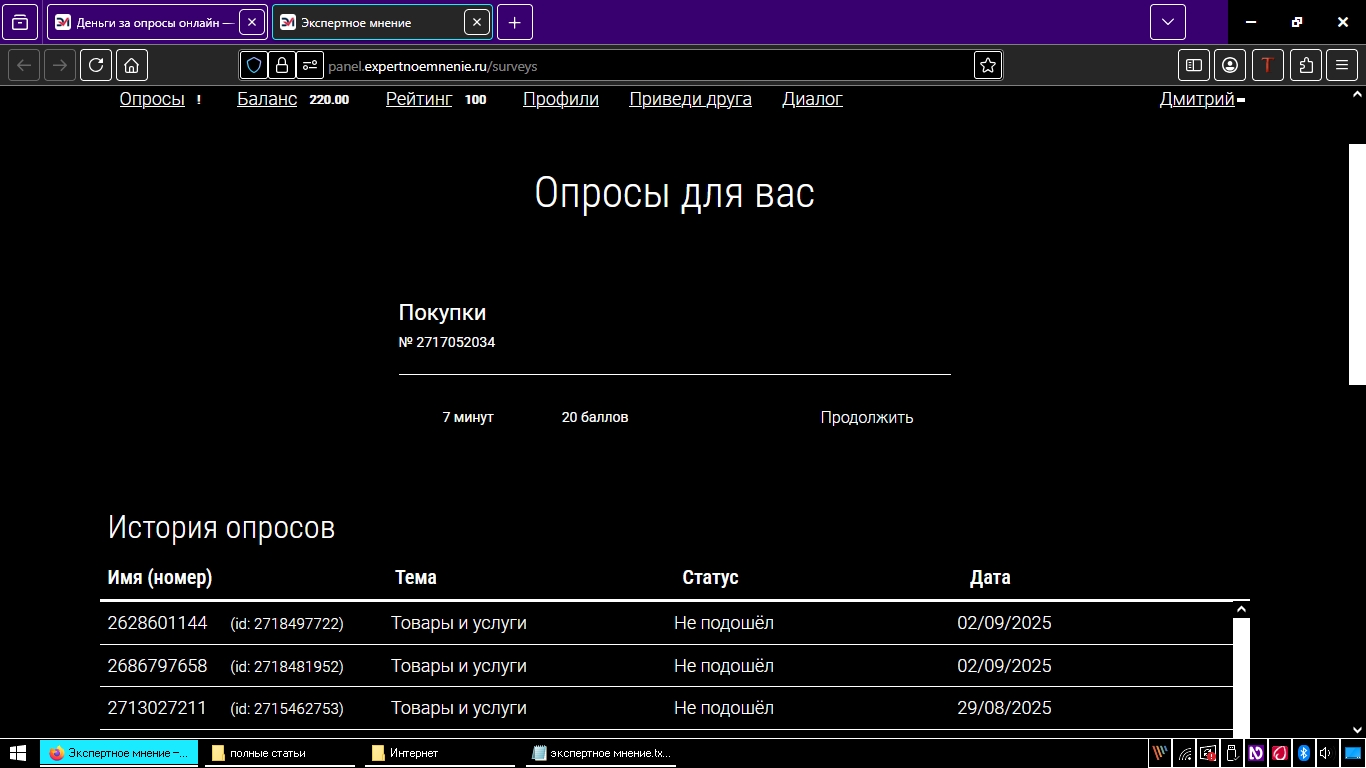Open Firefox View on the tab bar

pos(20,22)
